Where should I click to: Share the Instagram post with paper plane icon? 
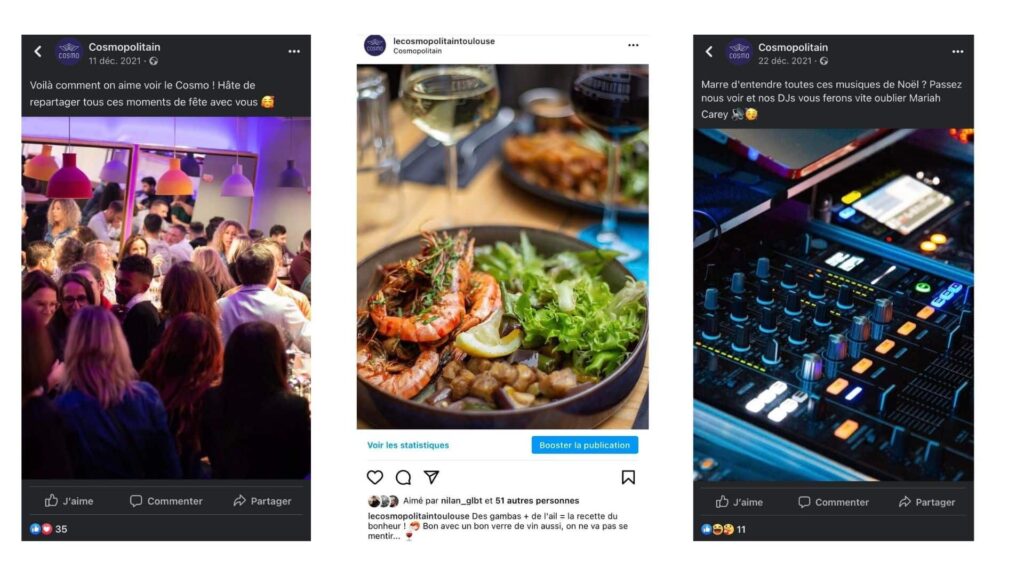tap(432, 477)
